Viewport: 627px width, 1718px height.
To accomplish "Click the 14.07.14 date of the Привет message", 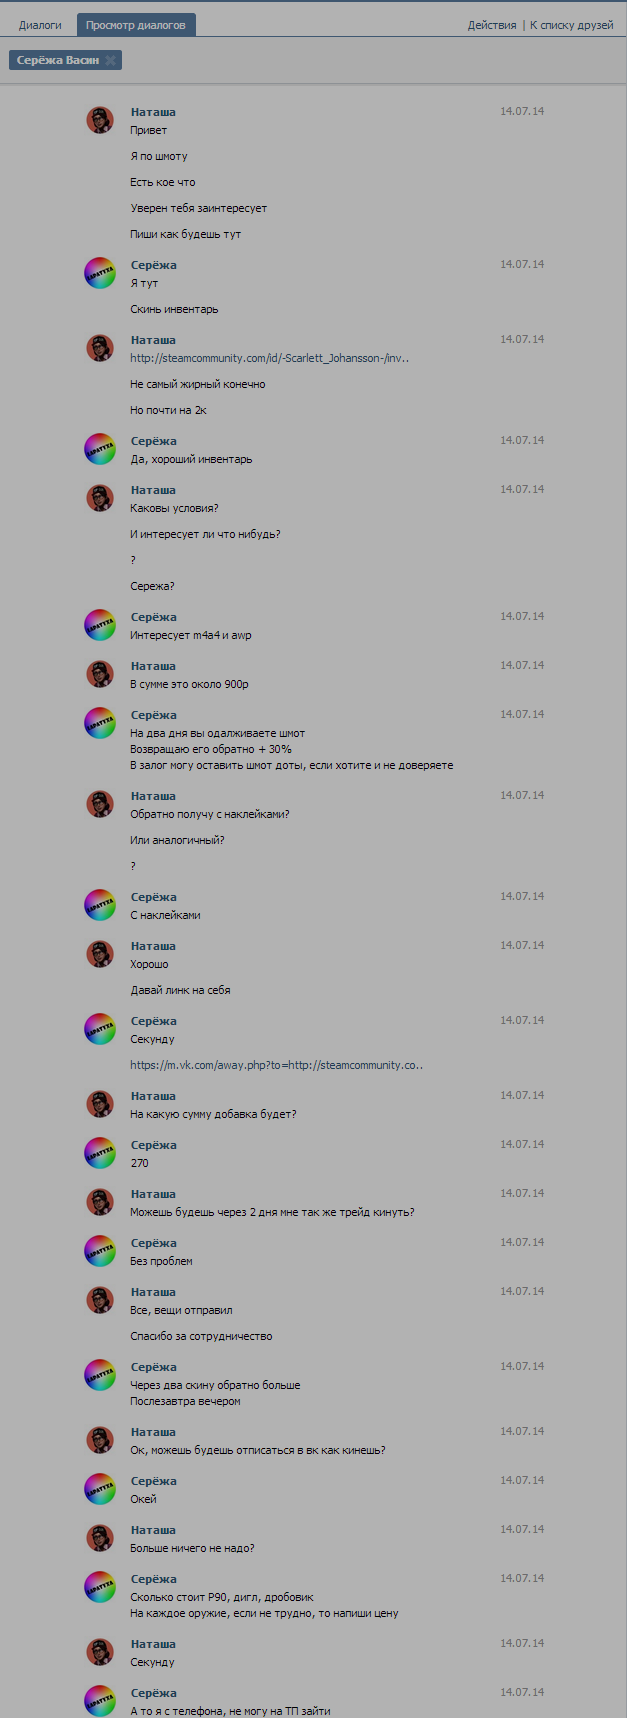I will tap(522, 112).
